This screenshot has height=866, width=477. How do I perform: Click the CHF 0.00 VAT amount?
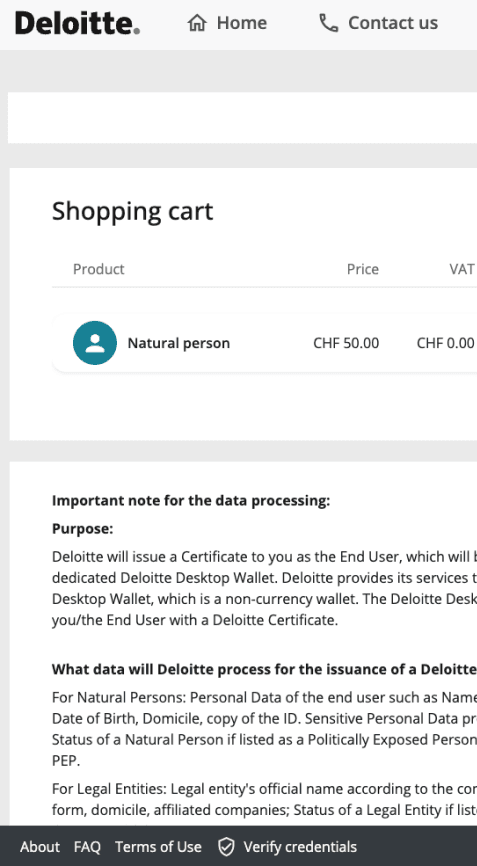click(446, 343)
